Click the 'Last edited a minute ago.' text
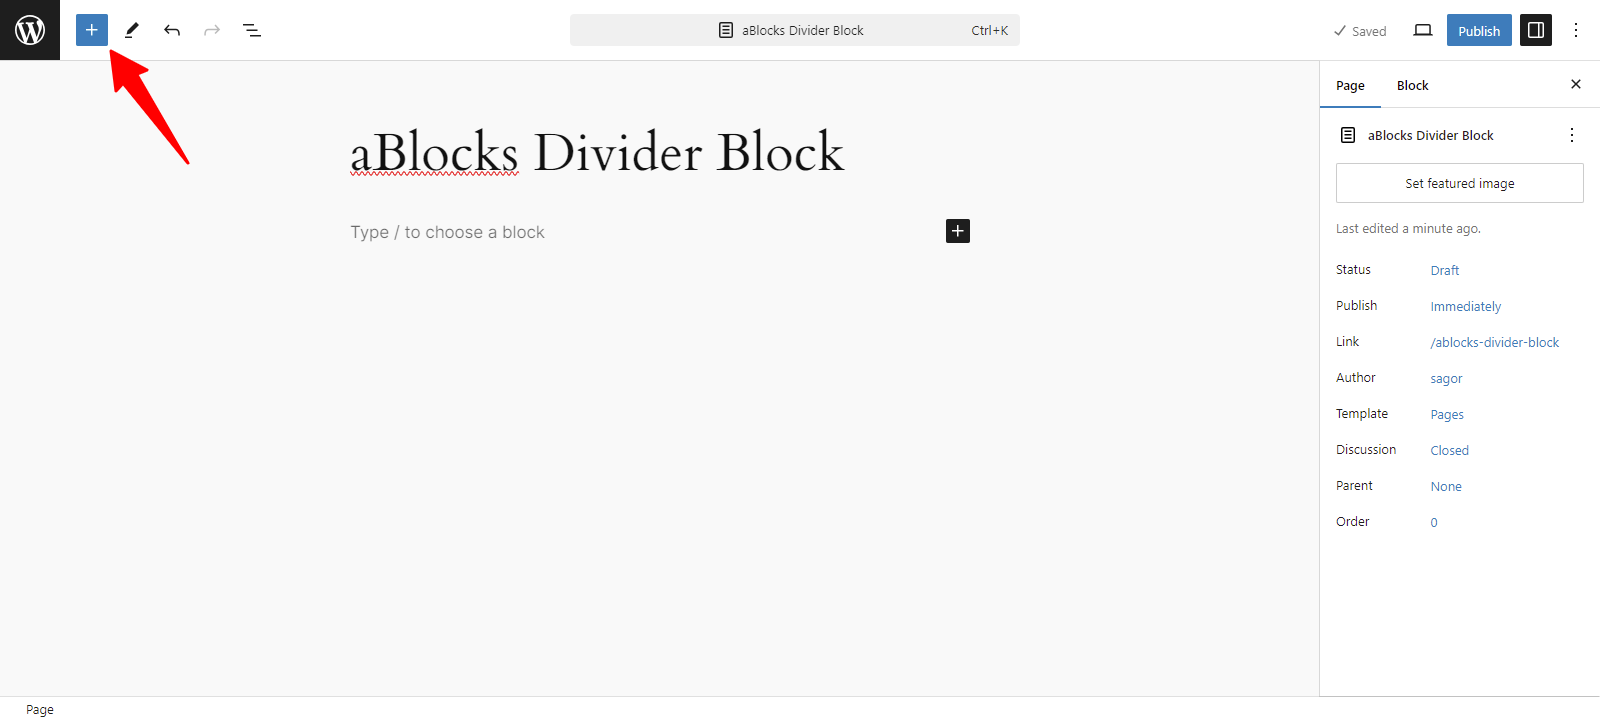 click(x=1408, y=228)
